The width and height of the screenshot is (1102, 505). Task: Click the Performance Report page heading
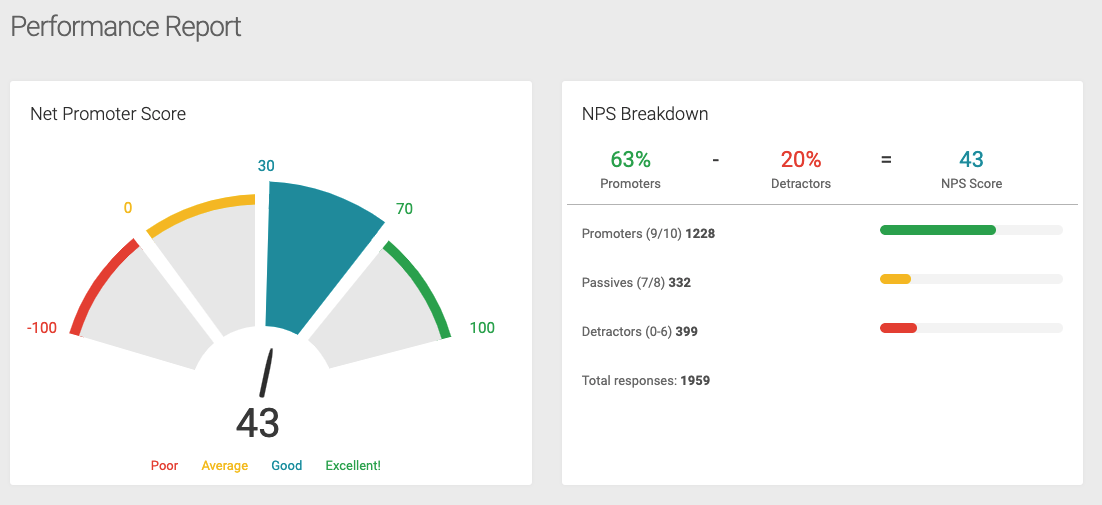pyautogui.click(x=126, y=27)
